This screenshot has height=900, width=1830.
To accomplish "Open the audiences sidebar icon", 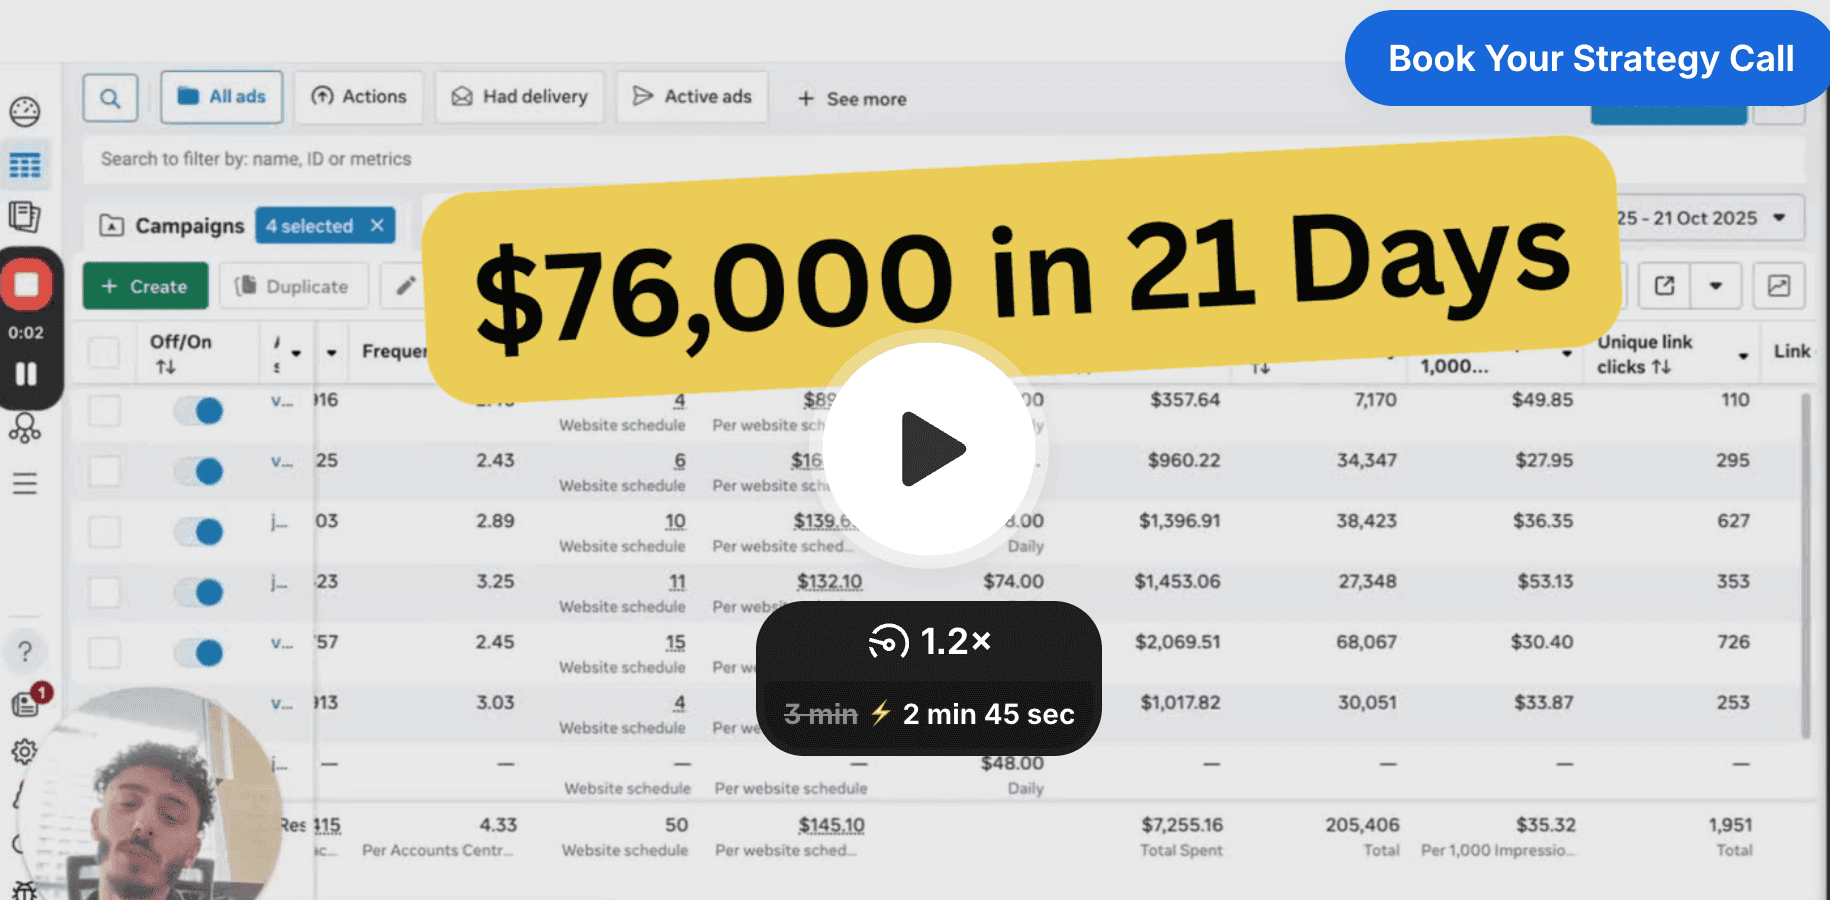I will [25, 428].
